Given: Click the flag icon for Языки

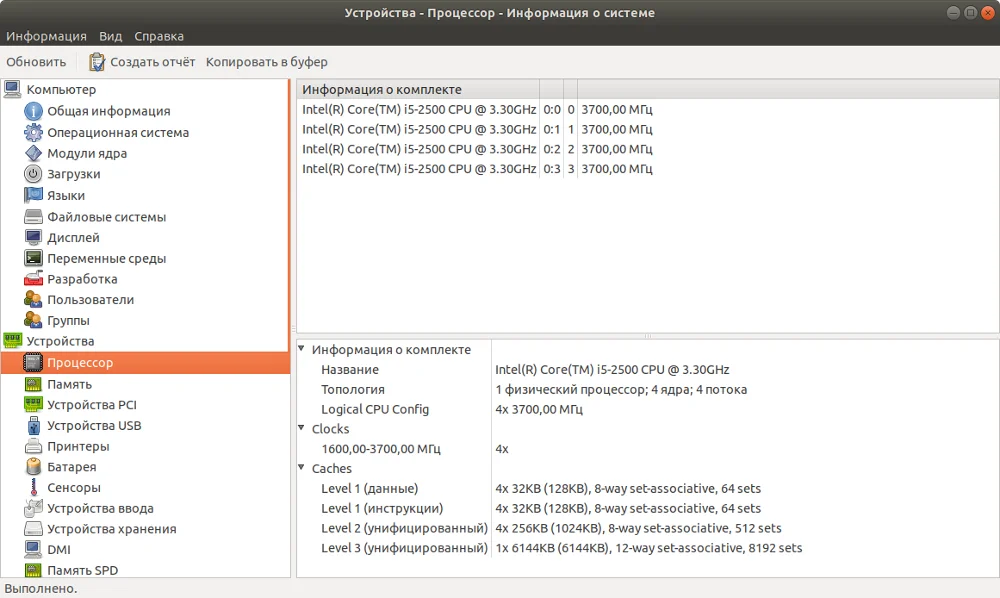Looking at the screenshot, I should pyautogui.click(x=33, y=195).
